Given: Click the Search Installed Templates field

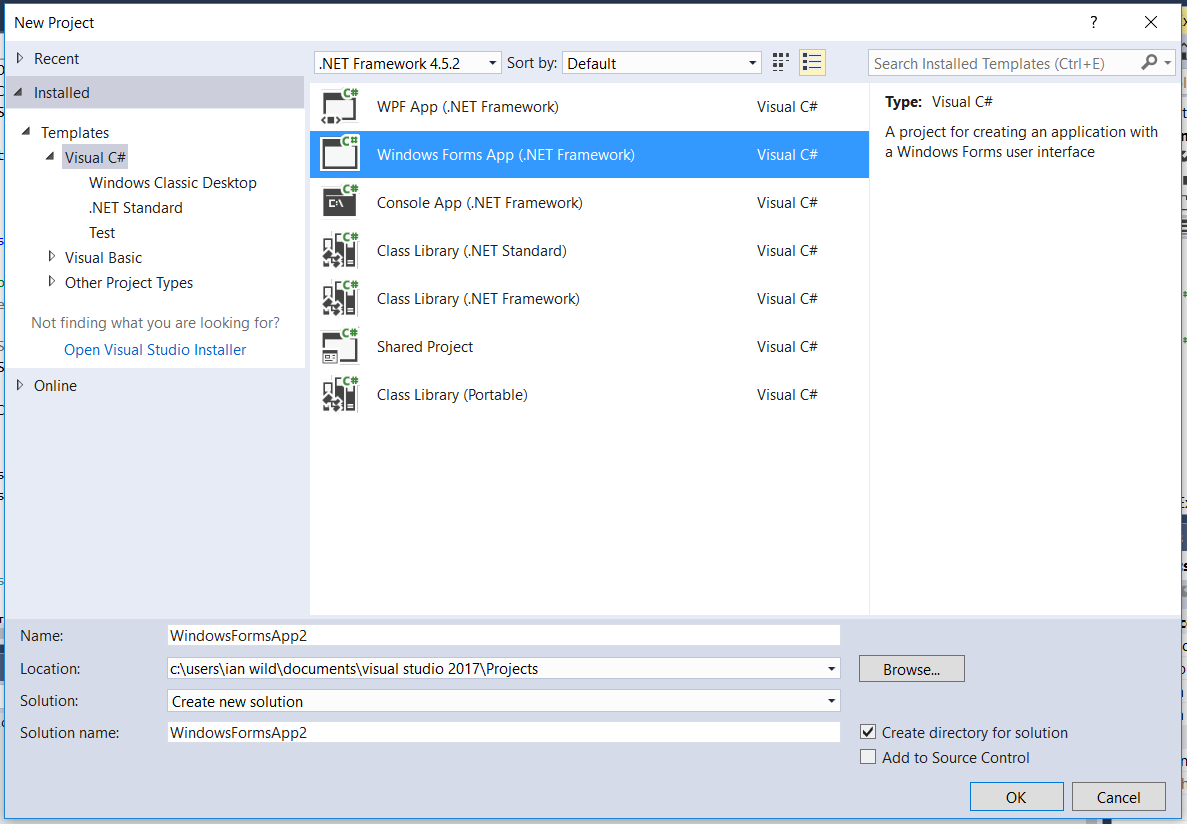Looking at the screenshot, I should coord(1005,63).
